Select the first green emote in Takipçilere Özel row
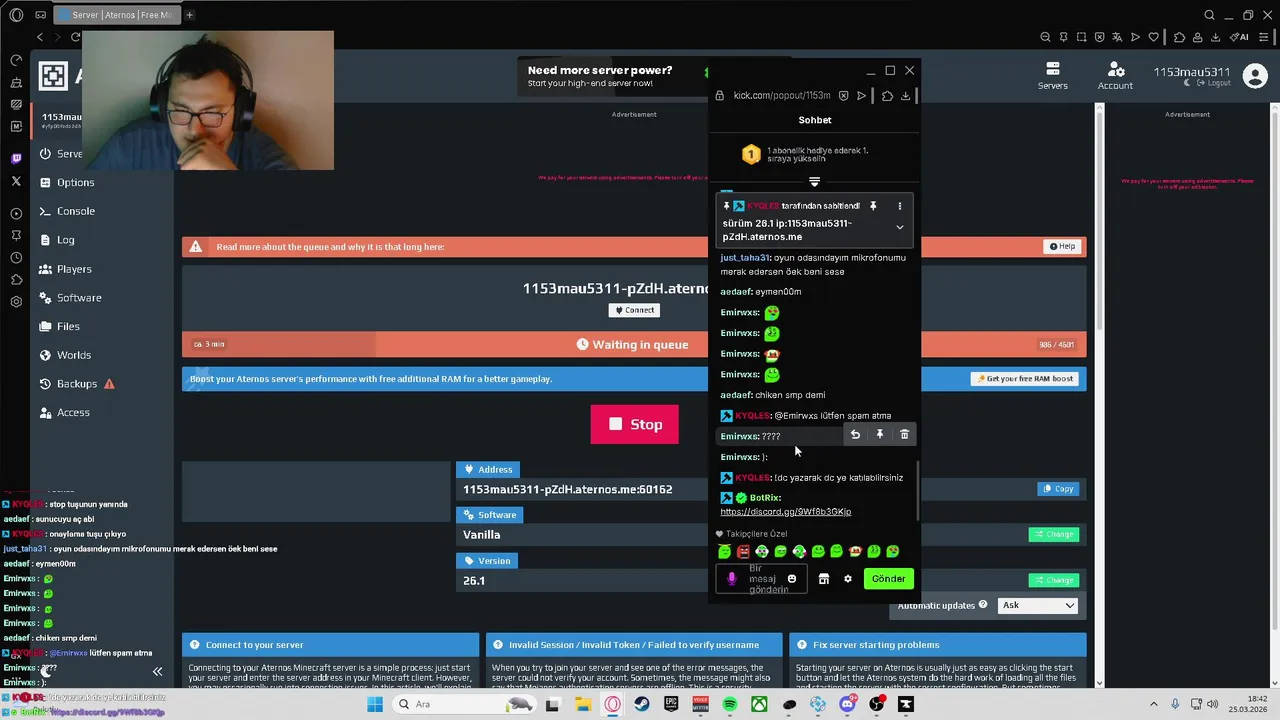The image size is (1280, 720). pos(724,552)
